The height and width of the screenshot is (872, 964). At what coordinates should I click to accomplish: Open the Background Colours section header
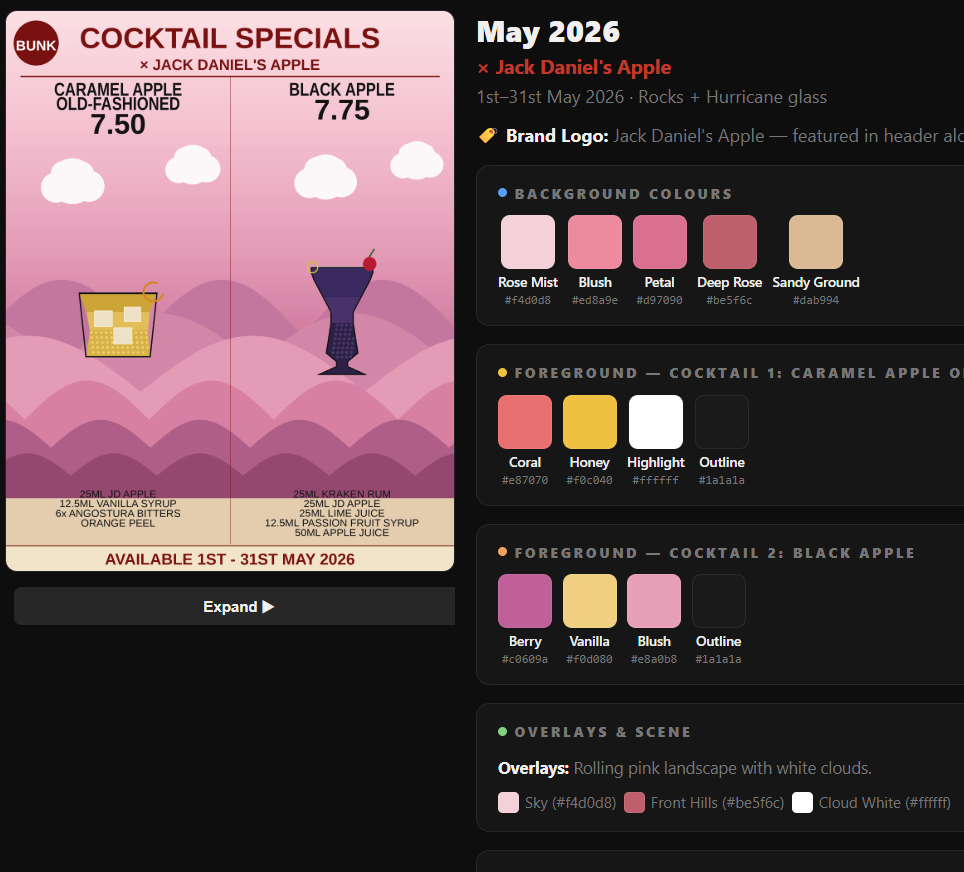pyautogui.click(x=623, y=194)
